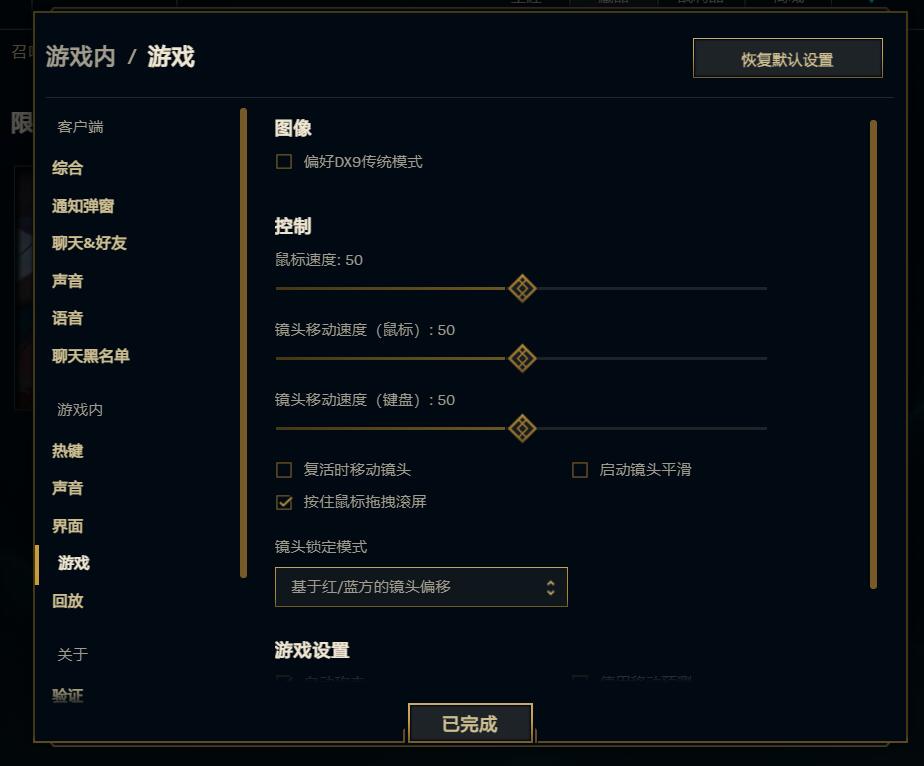Select 热键 under 游戏内

pos(67,451)
